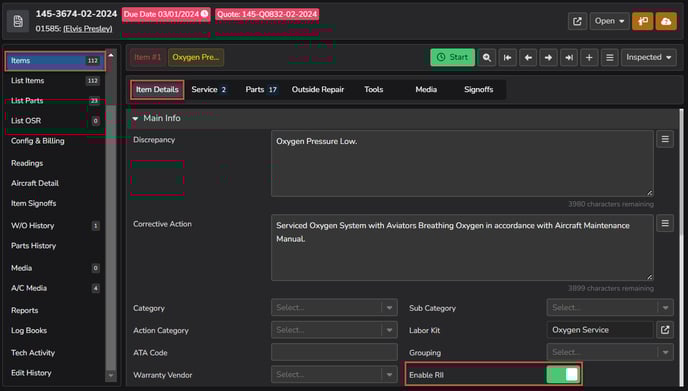The height and width of the screenshot is (391, 688).
Task: Open Config & Billing in the sidebar
Action: click(55, 141)
